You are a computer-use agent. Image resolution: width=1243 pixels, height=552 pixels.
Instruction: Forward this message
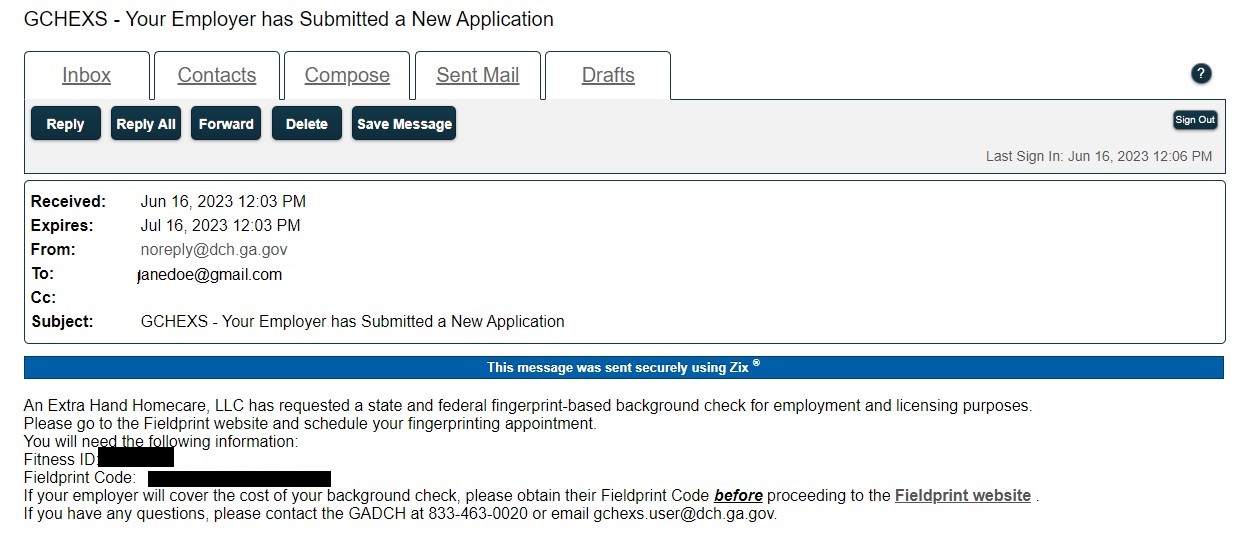point(226,124)
